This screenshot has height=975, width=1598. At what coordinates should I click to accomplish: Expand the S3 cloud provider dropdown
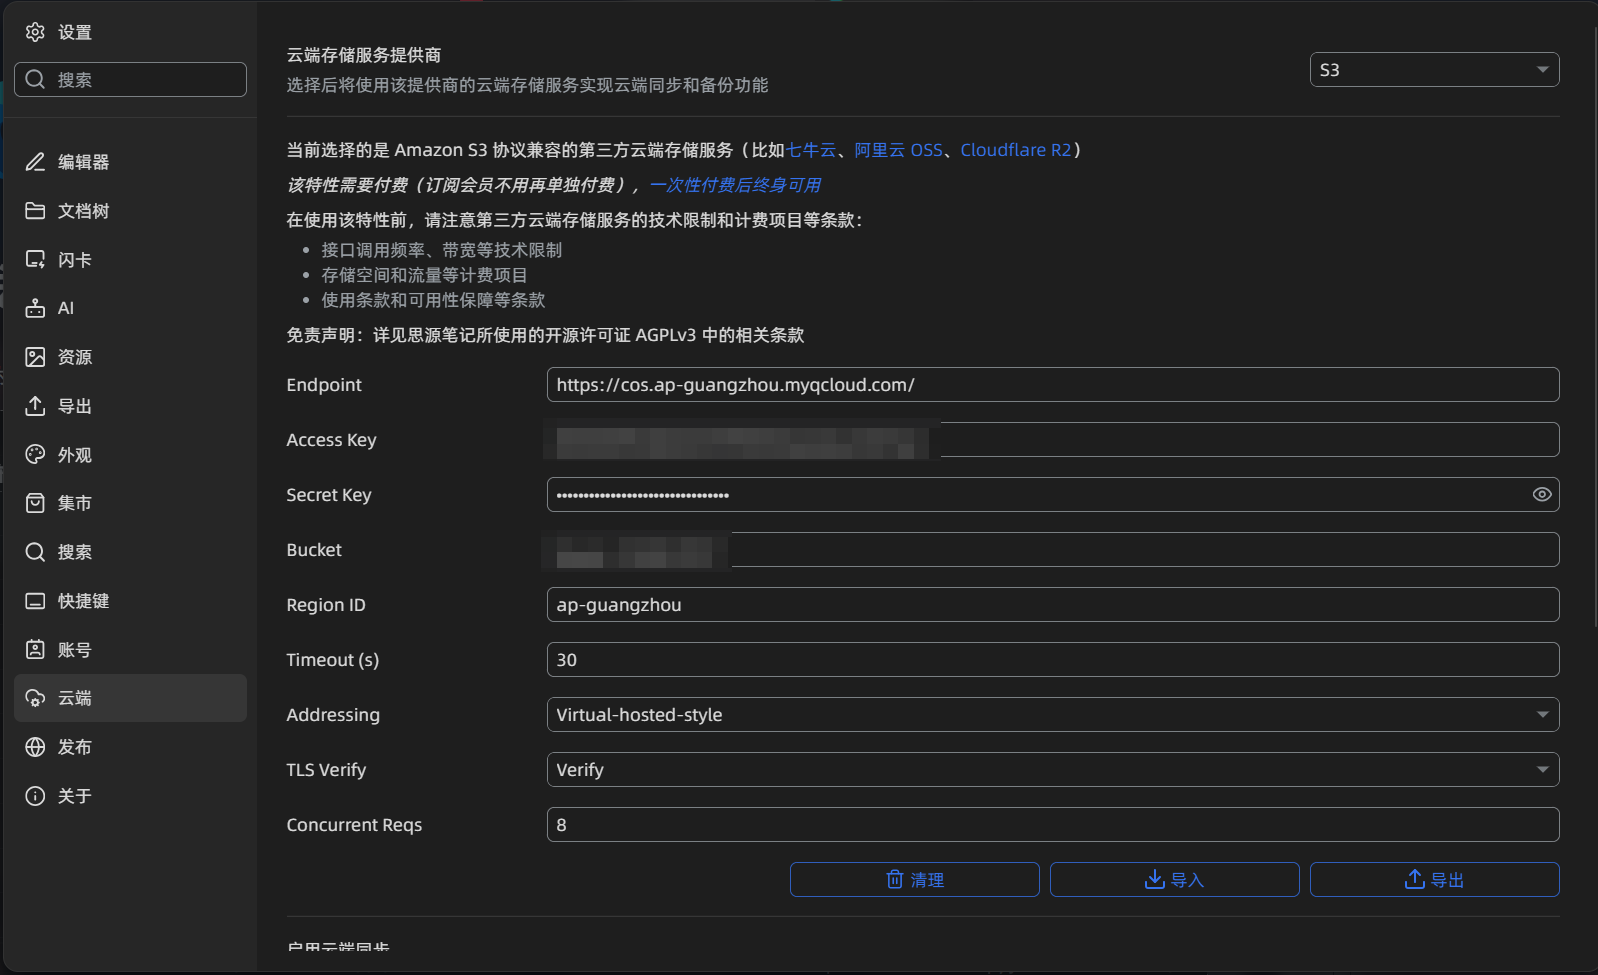click(x=1434, y=70)
